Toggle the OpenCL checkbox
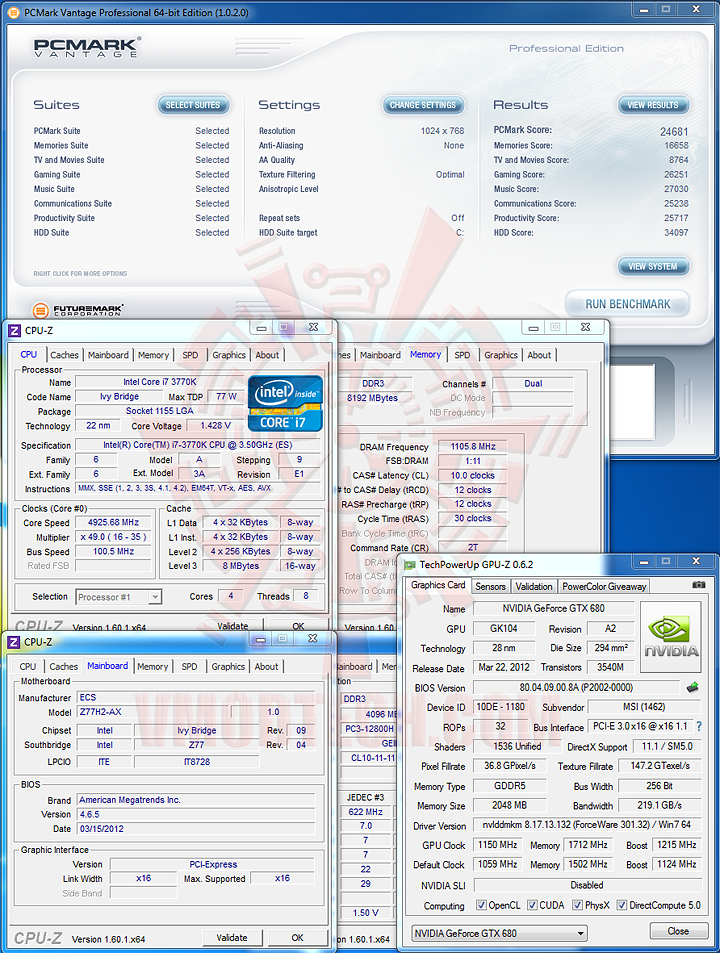720x953 pixels. click(x=481, y=905)
